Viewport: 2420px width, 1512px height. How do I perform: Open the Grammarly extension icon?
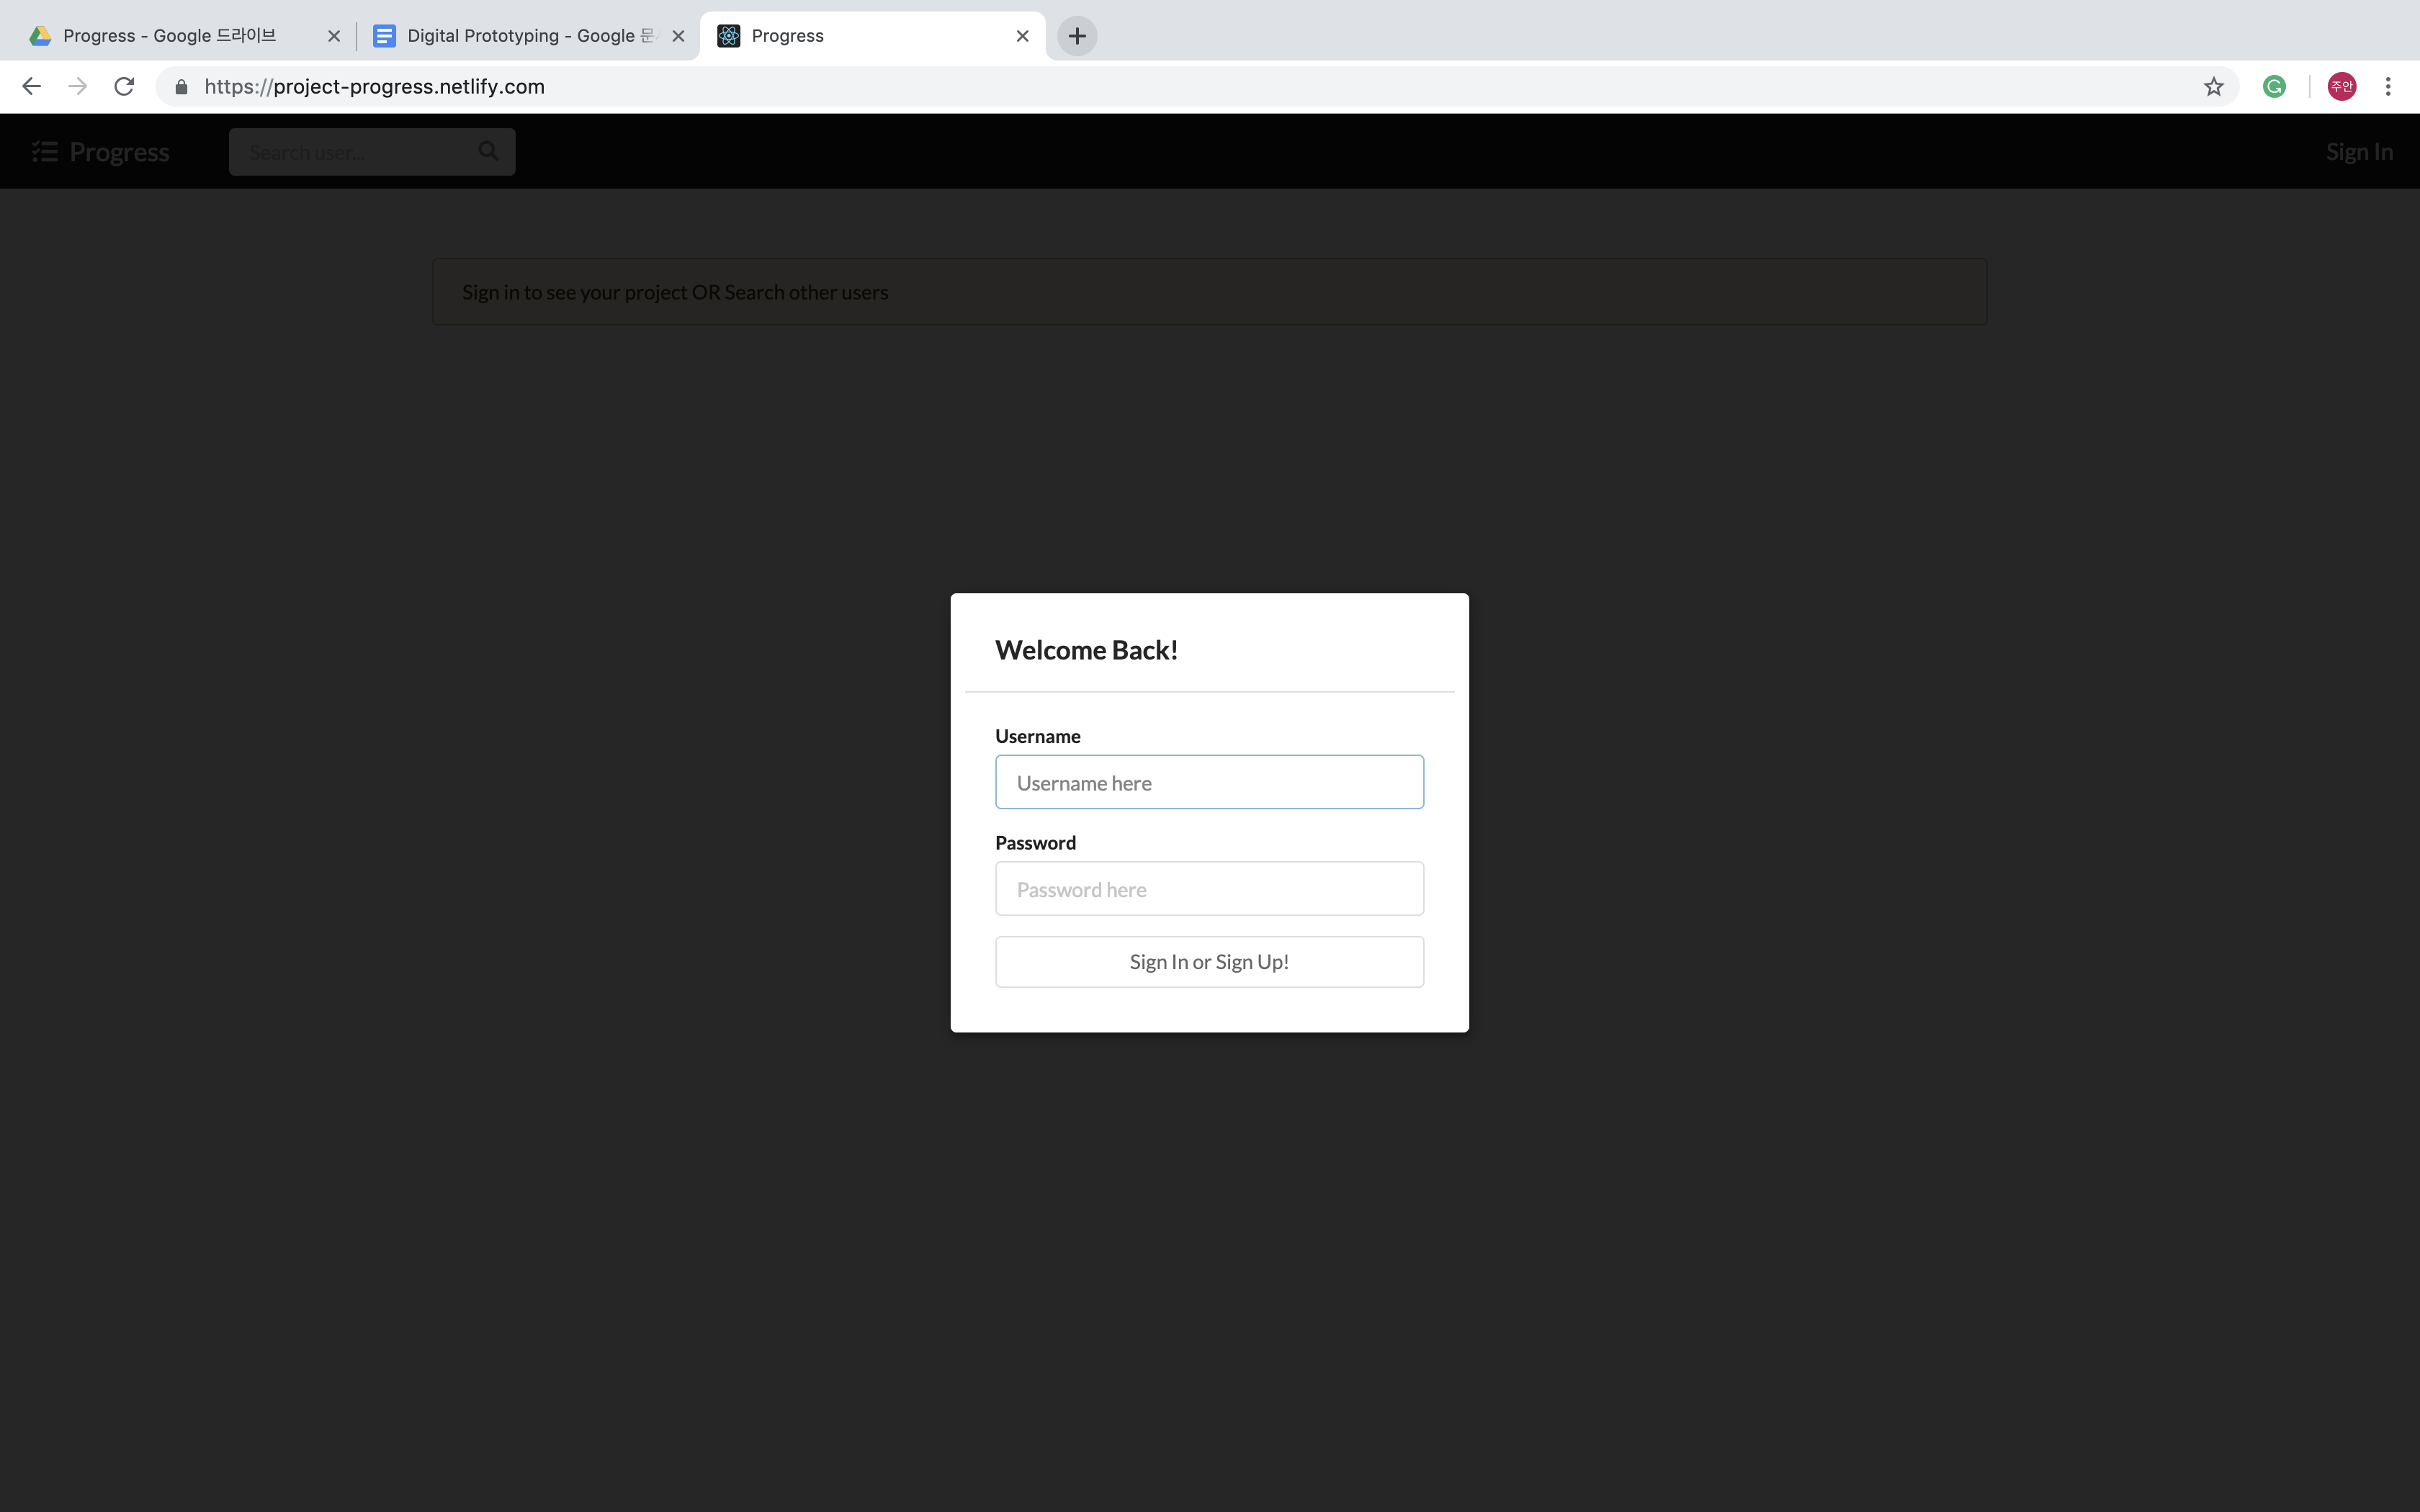point(2274,87)
